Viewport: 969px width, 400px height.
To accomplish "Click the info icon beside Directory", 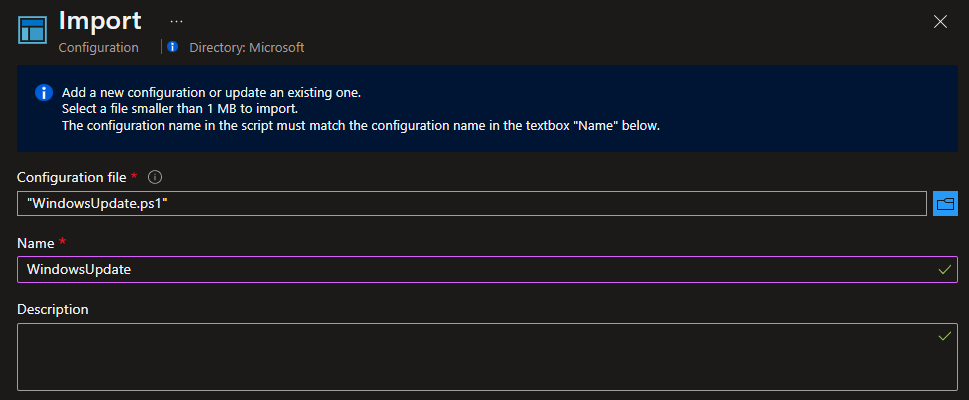I will click(x=173, y=47).
